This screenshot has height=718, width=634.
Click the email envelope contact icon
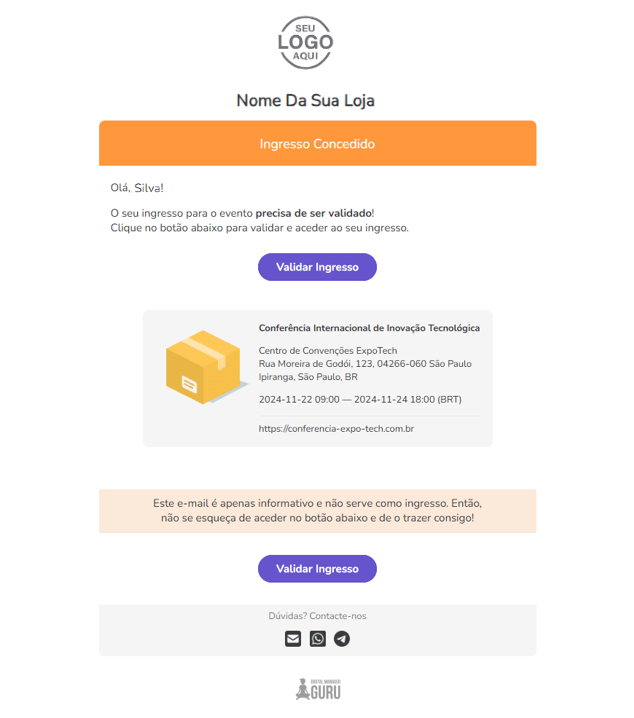293,639
